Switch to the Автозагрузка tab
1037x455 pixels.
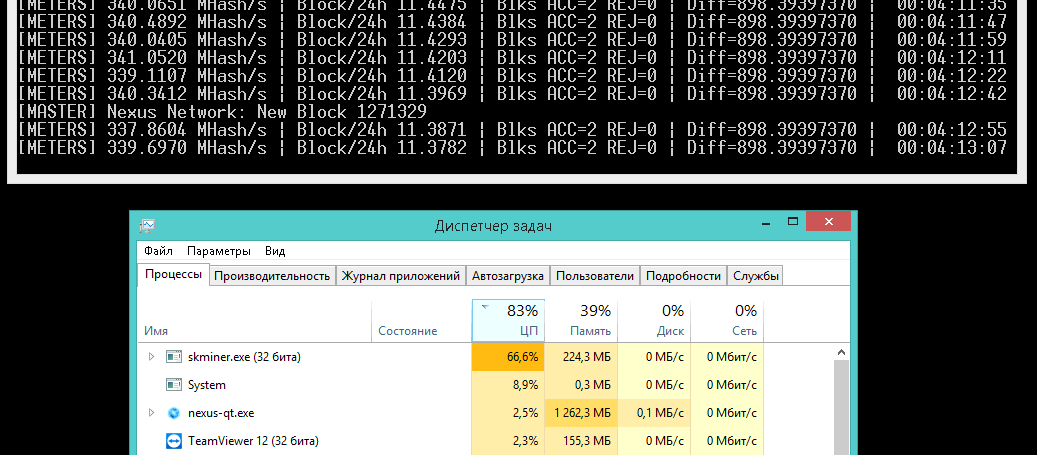point(508,276)
